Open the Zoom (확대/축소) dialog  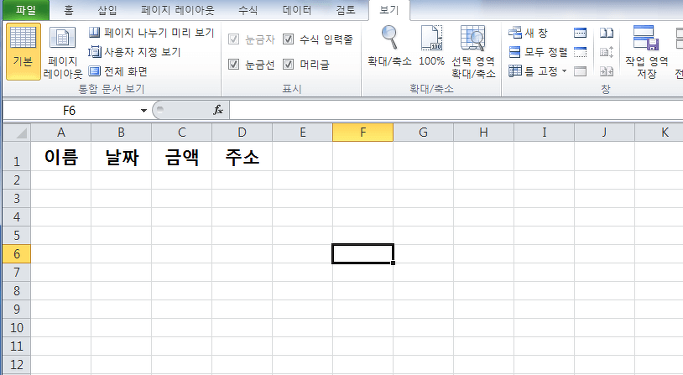(389, 46)
